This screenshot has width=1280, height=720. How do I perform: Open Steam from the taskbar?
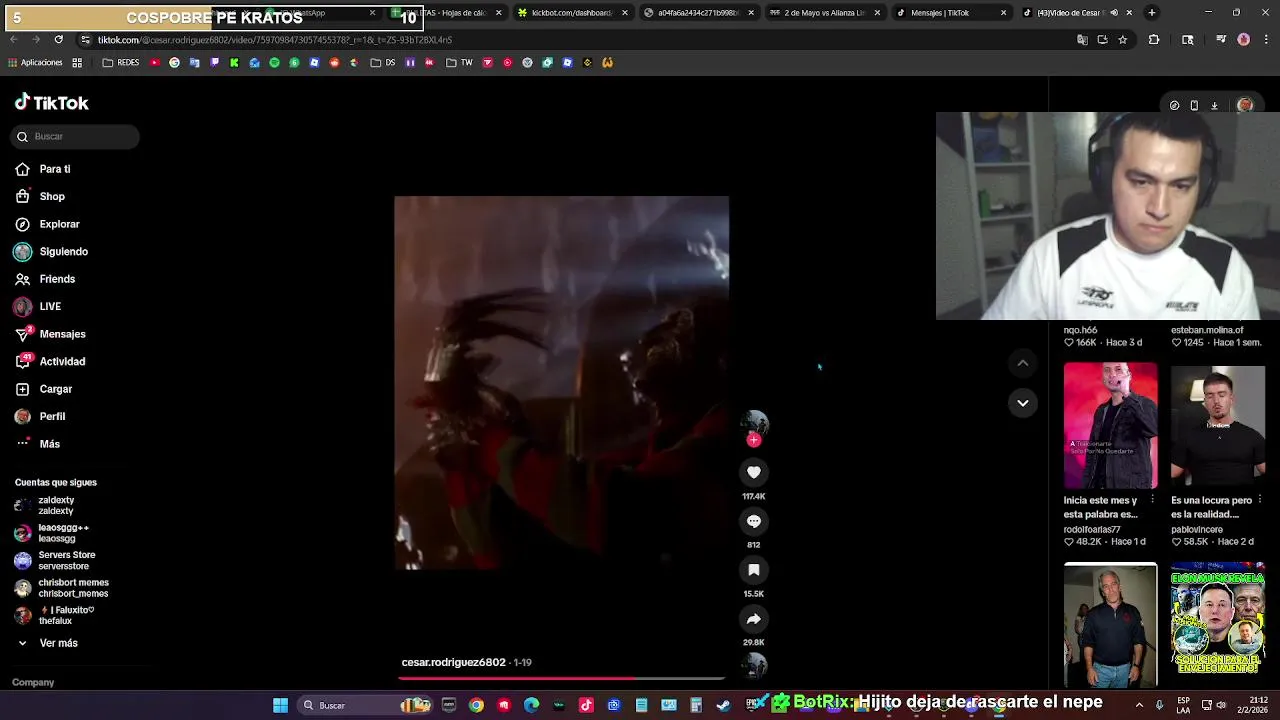(x=724, y=705)
